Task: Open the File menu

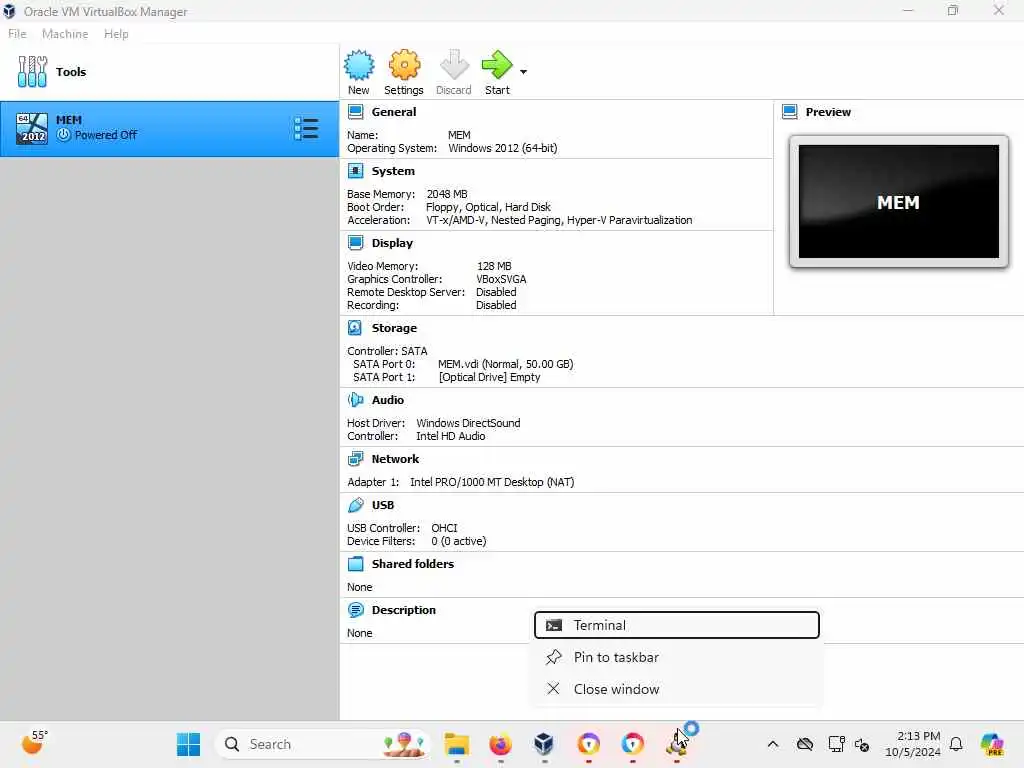Action: click(17, 34)
